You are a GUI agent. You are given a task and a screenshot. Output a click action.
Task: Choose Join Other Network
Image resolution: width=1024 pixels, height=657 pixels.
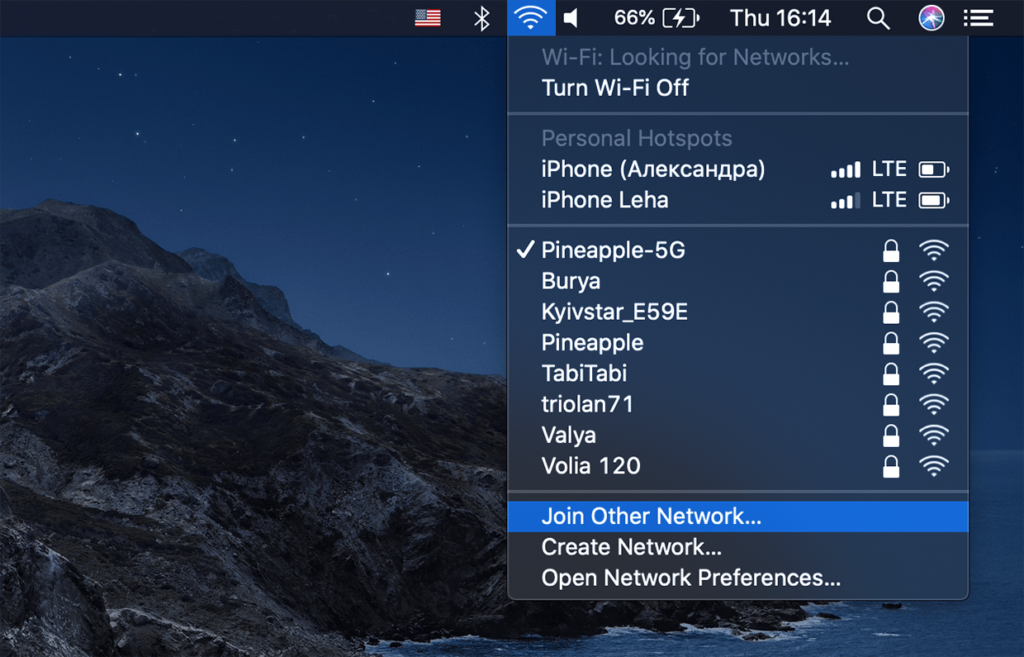(x=650, y=516)
